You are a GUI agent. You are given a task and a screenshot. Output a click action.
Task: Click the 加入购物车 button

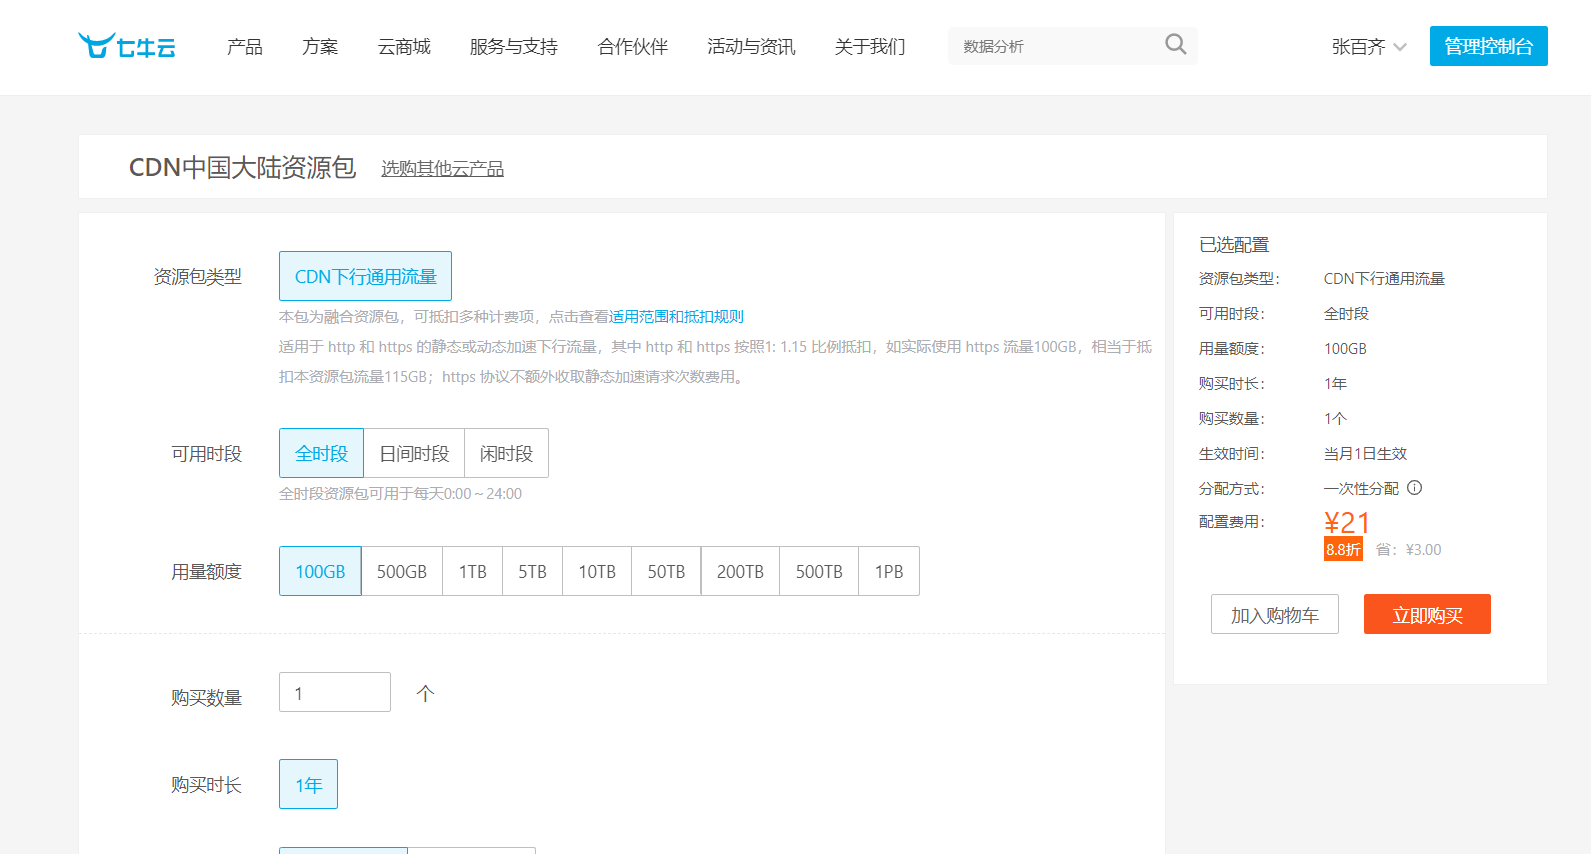[x=1274, y=615]
